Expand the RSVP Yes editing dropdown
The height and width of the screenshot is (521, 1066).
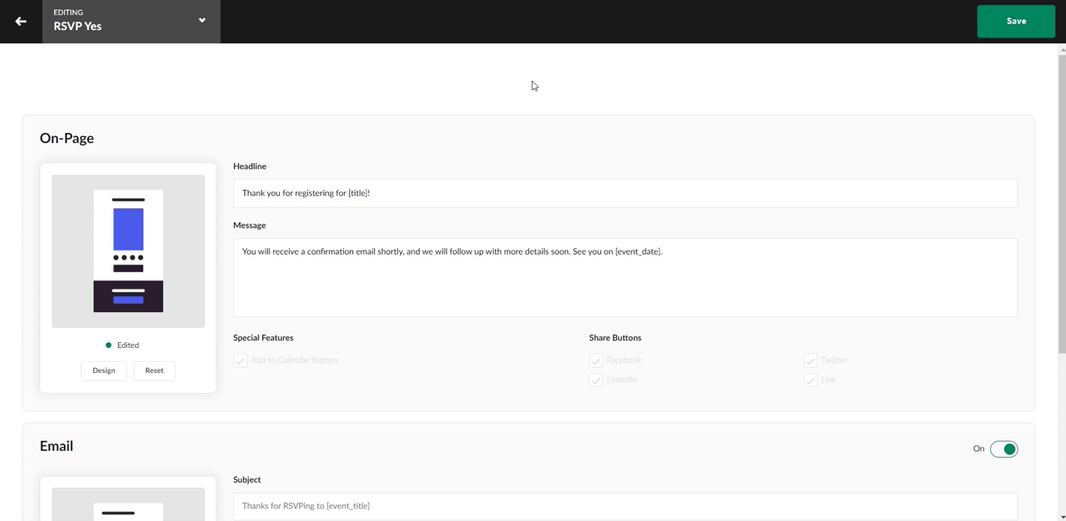click(202, 21)
